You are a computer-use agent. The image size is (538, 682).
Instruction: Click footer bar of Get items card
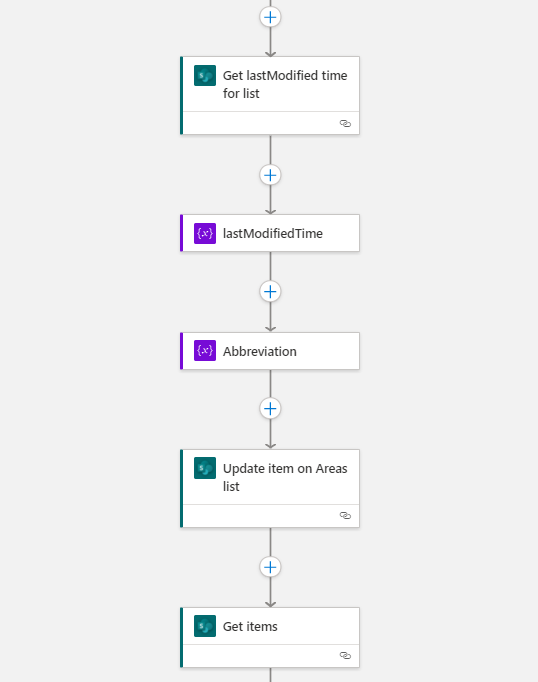pyautogui.click(x=271, y=656)
